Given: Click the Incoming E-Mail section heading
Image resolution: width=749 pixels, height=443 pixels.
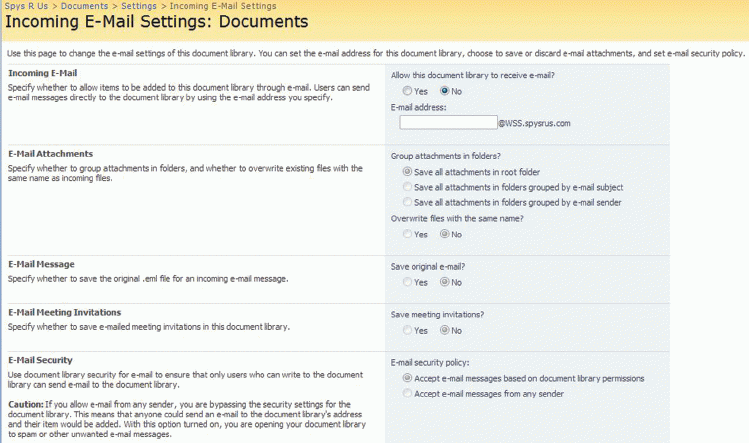Looking at the screenshot, I should click(43, 73).
